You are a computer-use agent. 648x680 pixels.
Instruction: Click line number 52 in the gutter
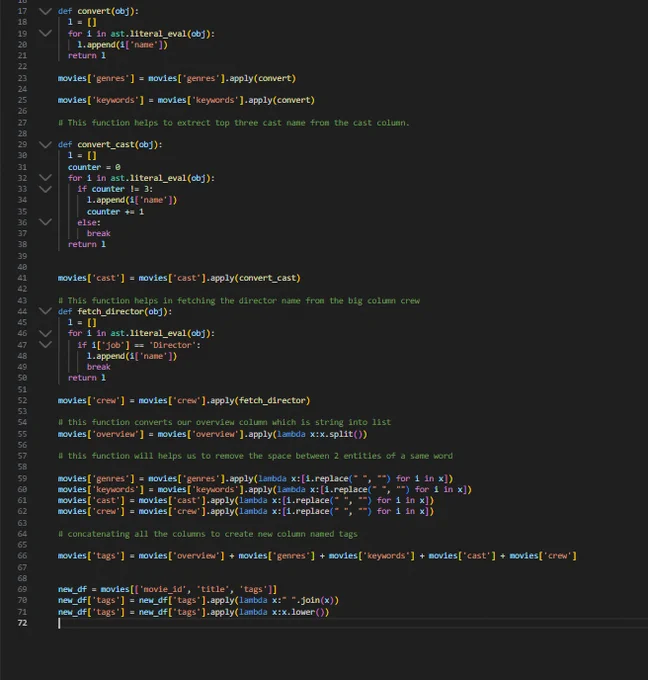22,400
